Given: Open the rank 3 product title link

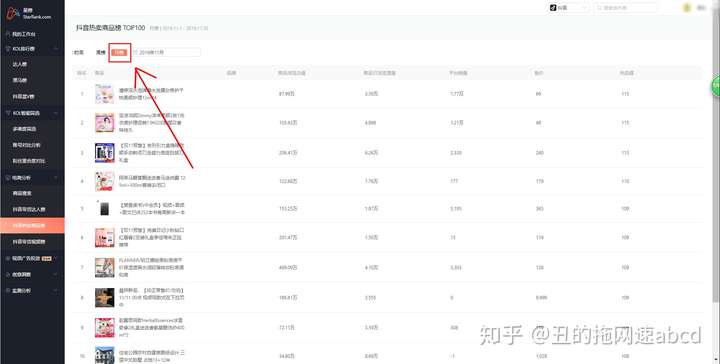Looking at the screenshot, I should click(152, 153).
